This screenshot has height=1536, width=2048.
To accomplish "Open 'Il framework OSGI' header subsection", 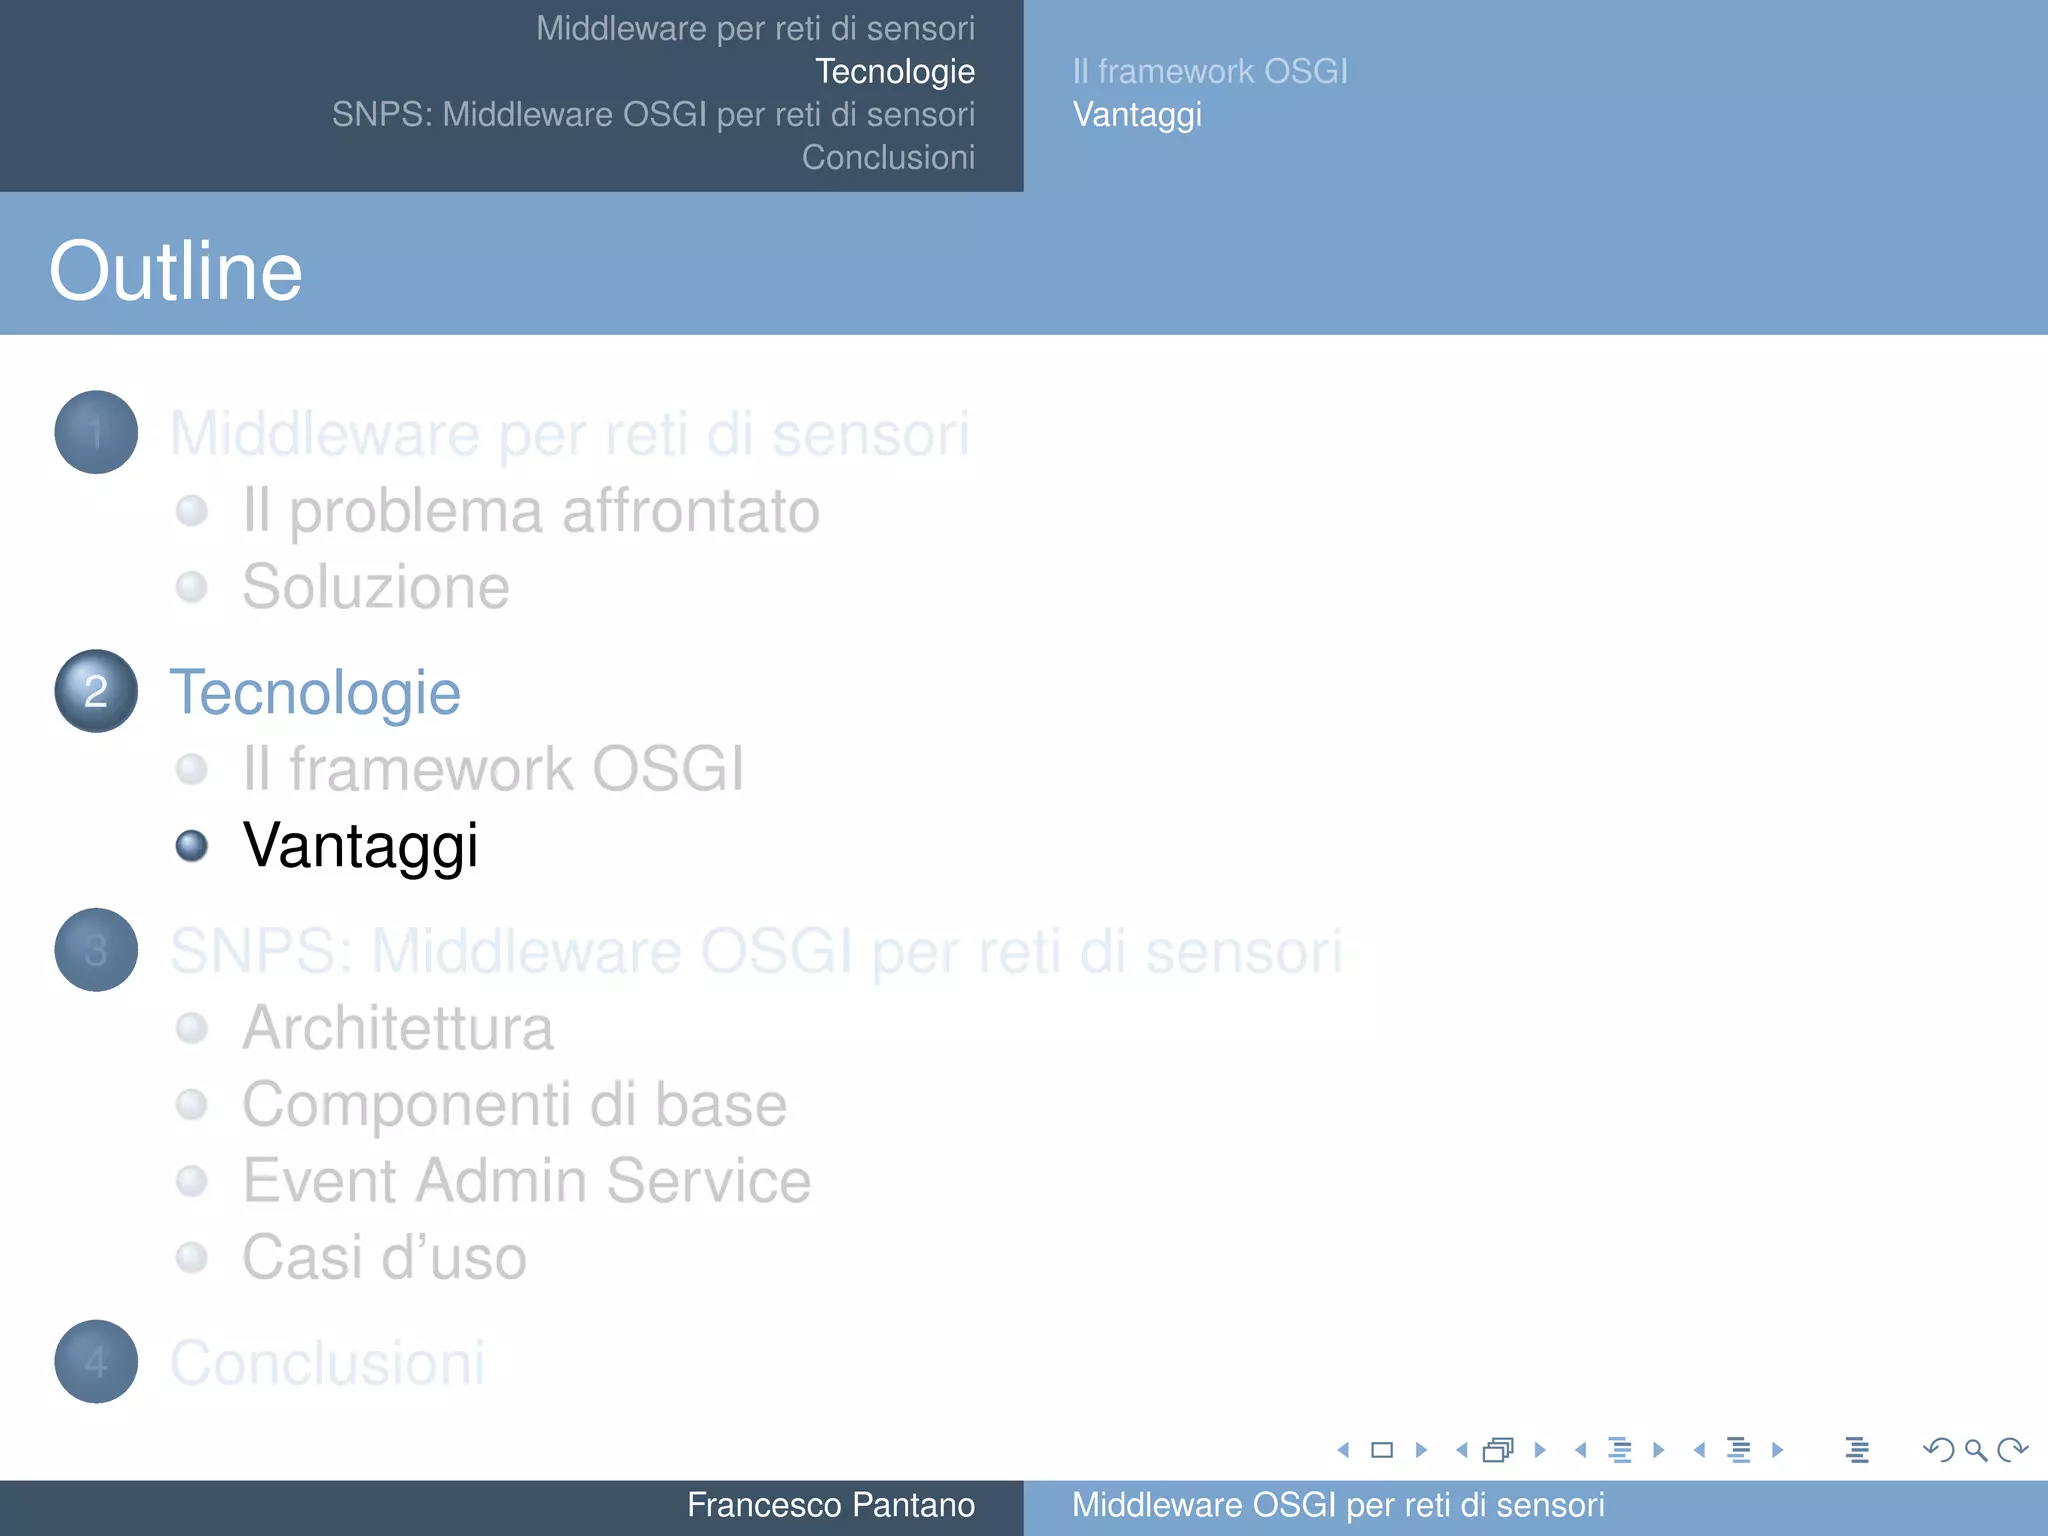I will [x=1210, y=71].
